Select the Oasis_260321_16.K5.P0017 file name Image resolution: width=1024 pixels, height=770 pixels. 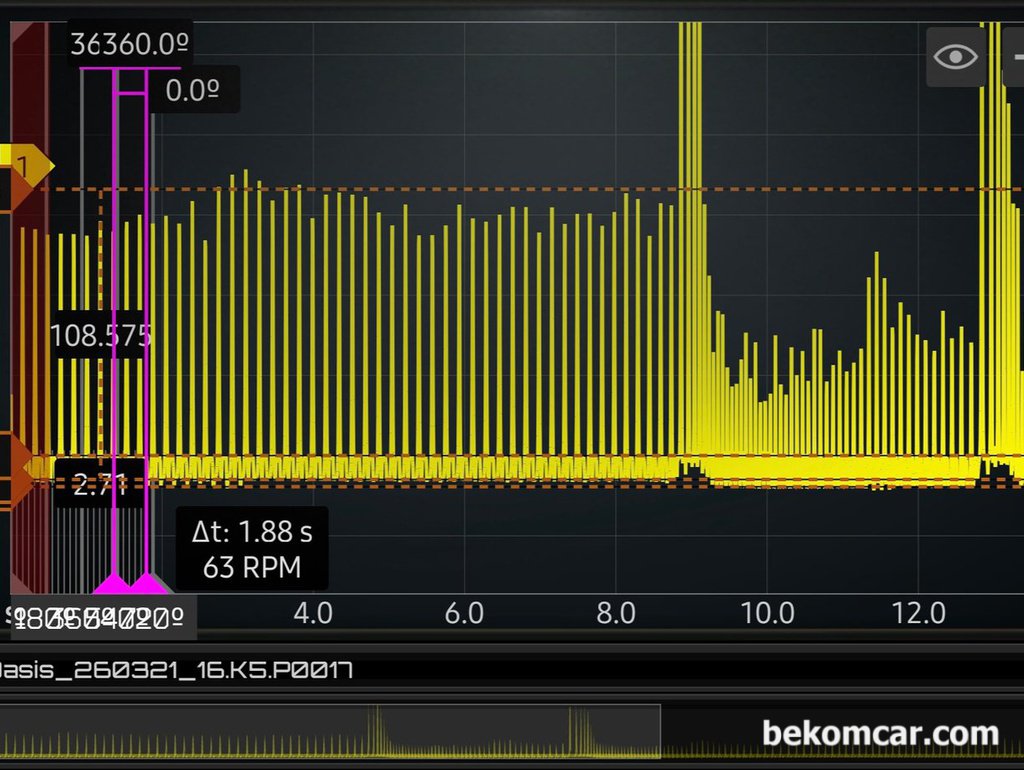point(176,670)
